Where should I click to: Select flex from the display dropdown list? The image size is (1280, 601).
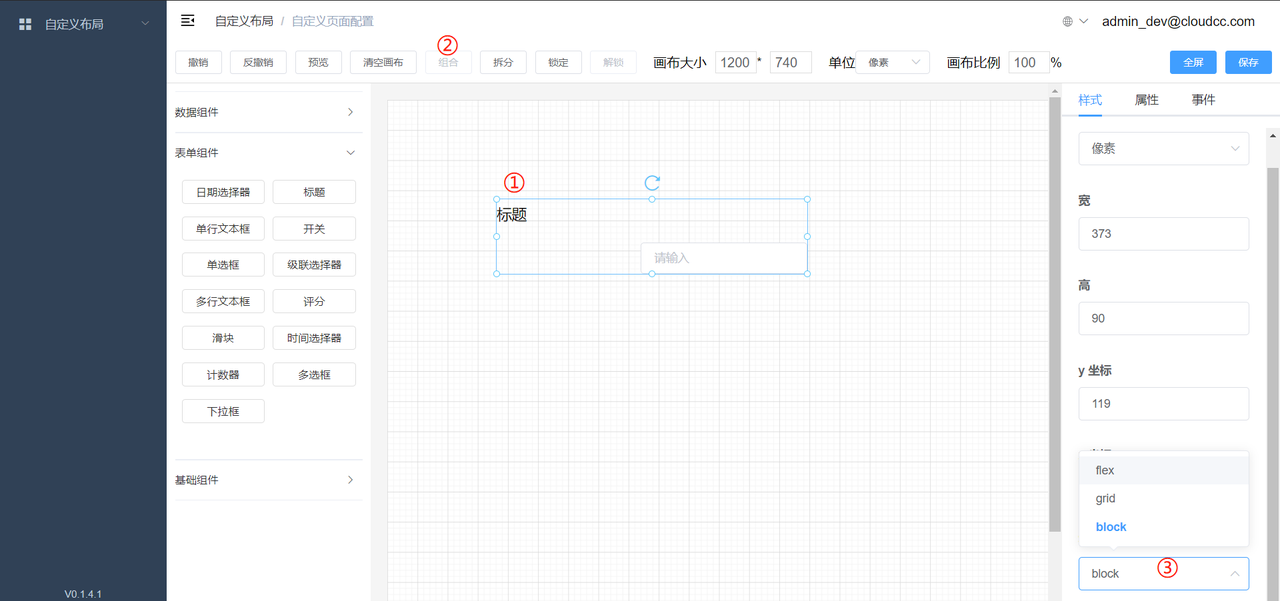pyautogui.click(x=1105, y=470)
